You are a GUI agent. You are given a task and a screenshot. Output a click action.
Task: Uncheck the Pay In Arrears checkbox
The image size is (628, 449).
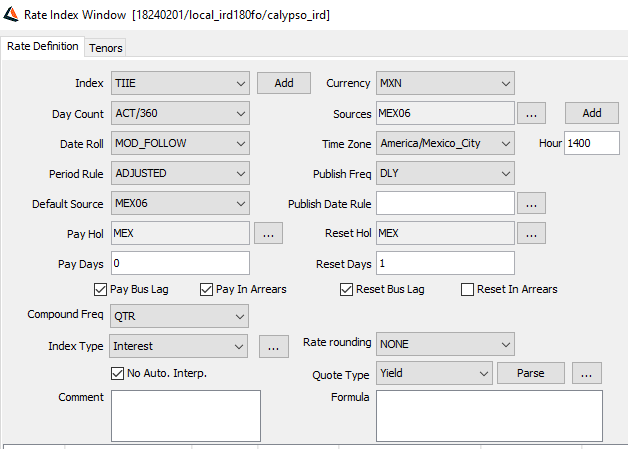(x=206, y=289)
